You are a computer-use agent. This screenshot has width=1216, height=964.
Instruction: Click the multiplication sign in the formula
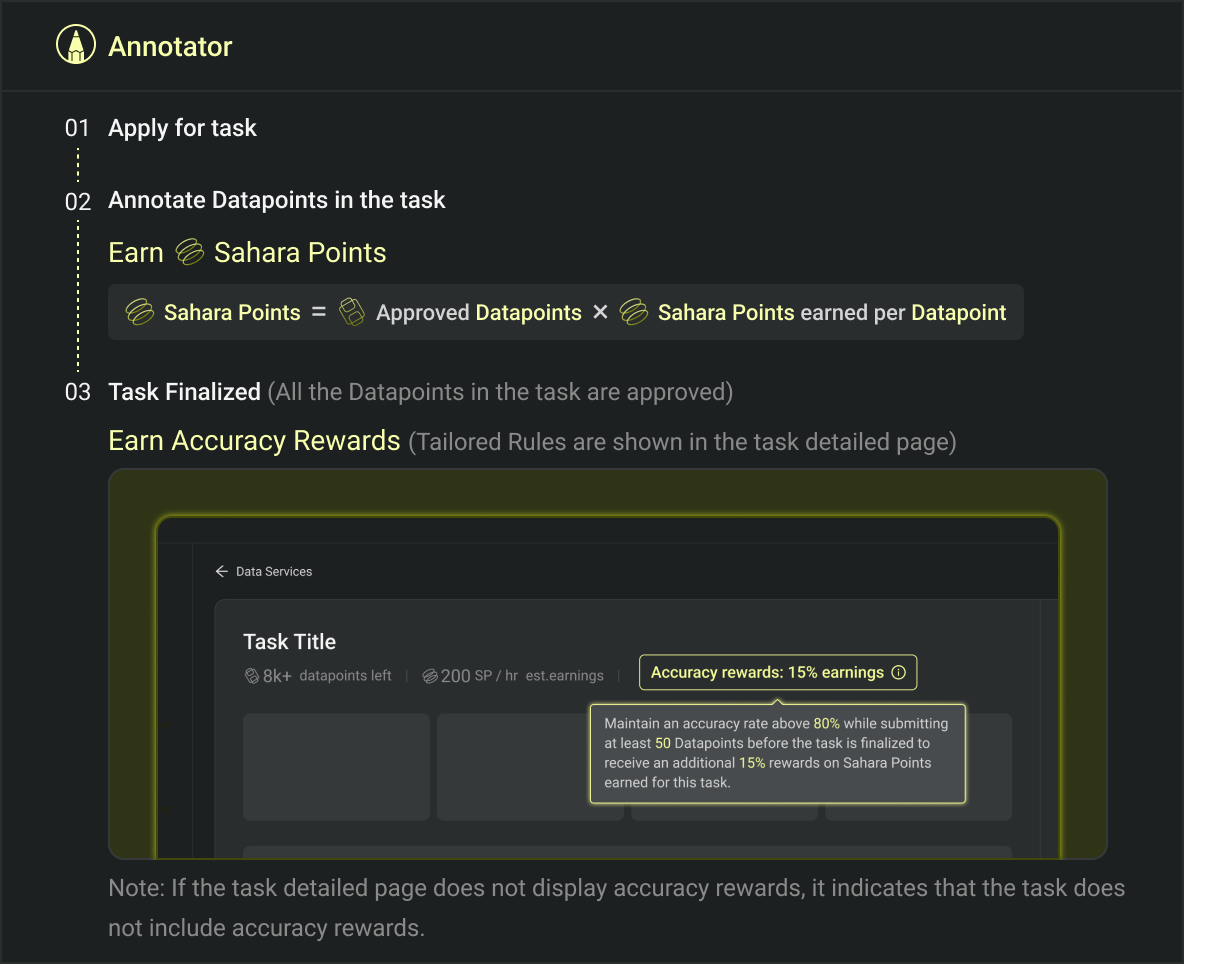tap(600, 312)
